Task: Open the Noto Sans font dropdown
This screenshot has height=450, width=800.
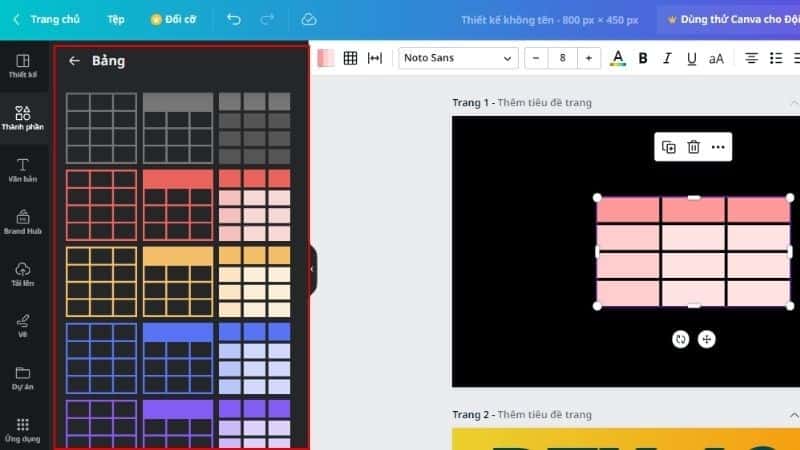Action: 458,58
